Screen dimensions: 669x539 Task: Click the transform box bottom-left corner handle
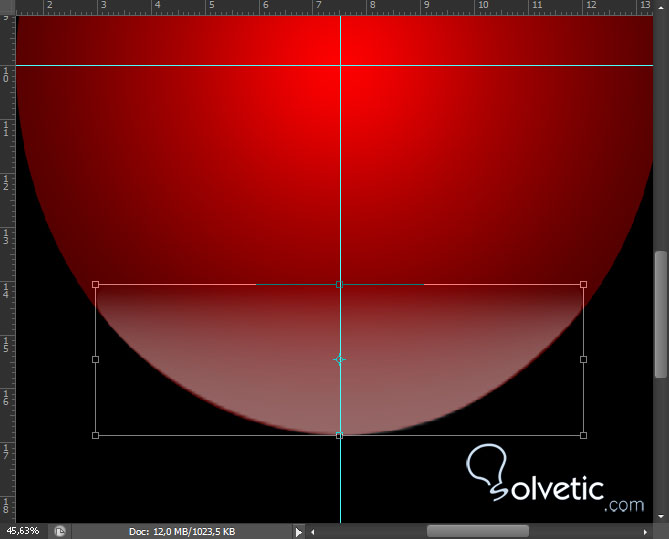click(96, 435)
